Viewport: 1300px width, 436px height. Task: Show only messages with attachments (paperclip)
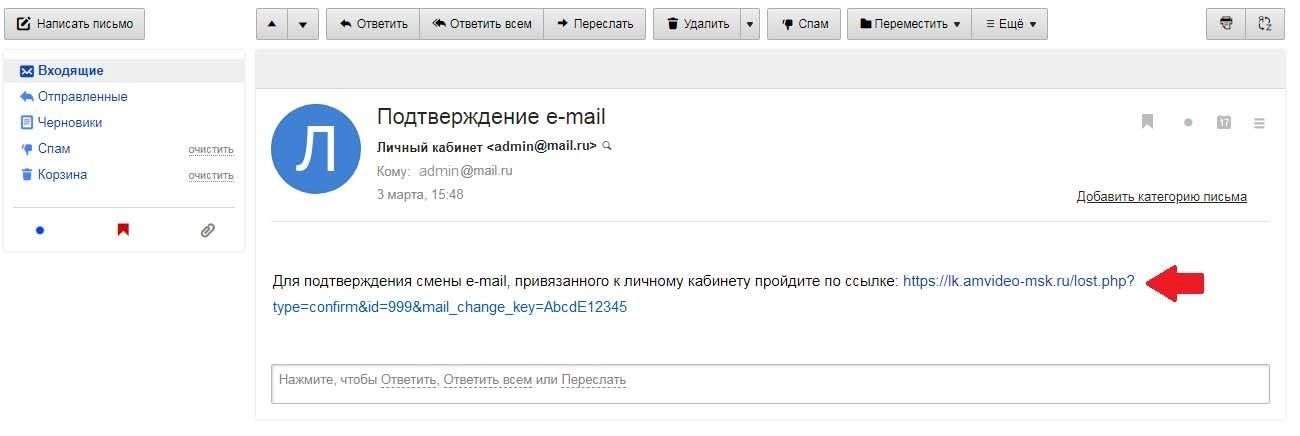207,230
